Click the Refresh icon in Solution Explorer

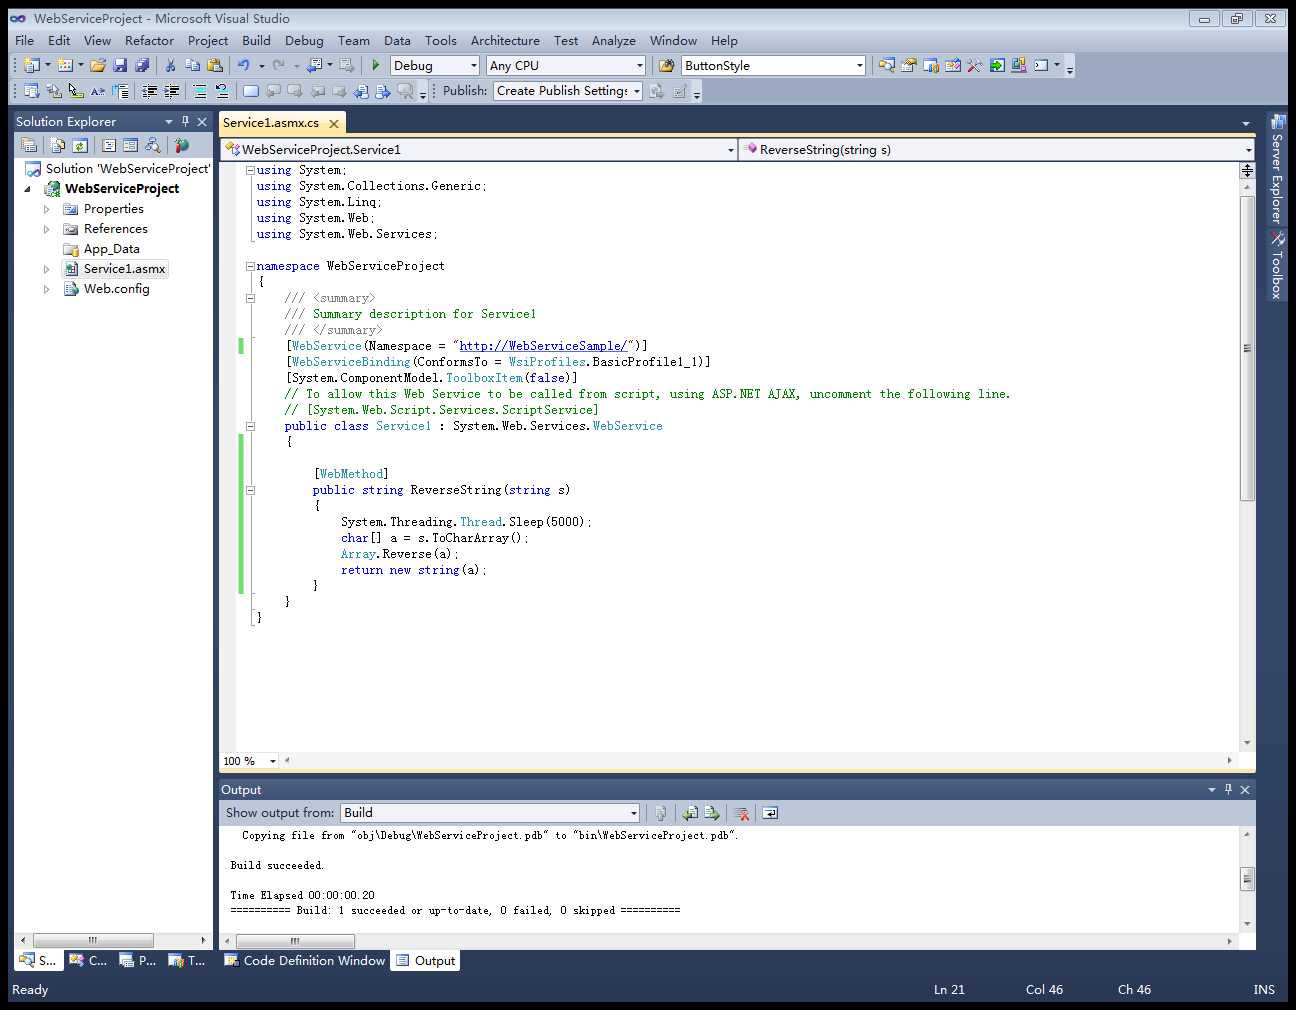coord(80,146)
